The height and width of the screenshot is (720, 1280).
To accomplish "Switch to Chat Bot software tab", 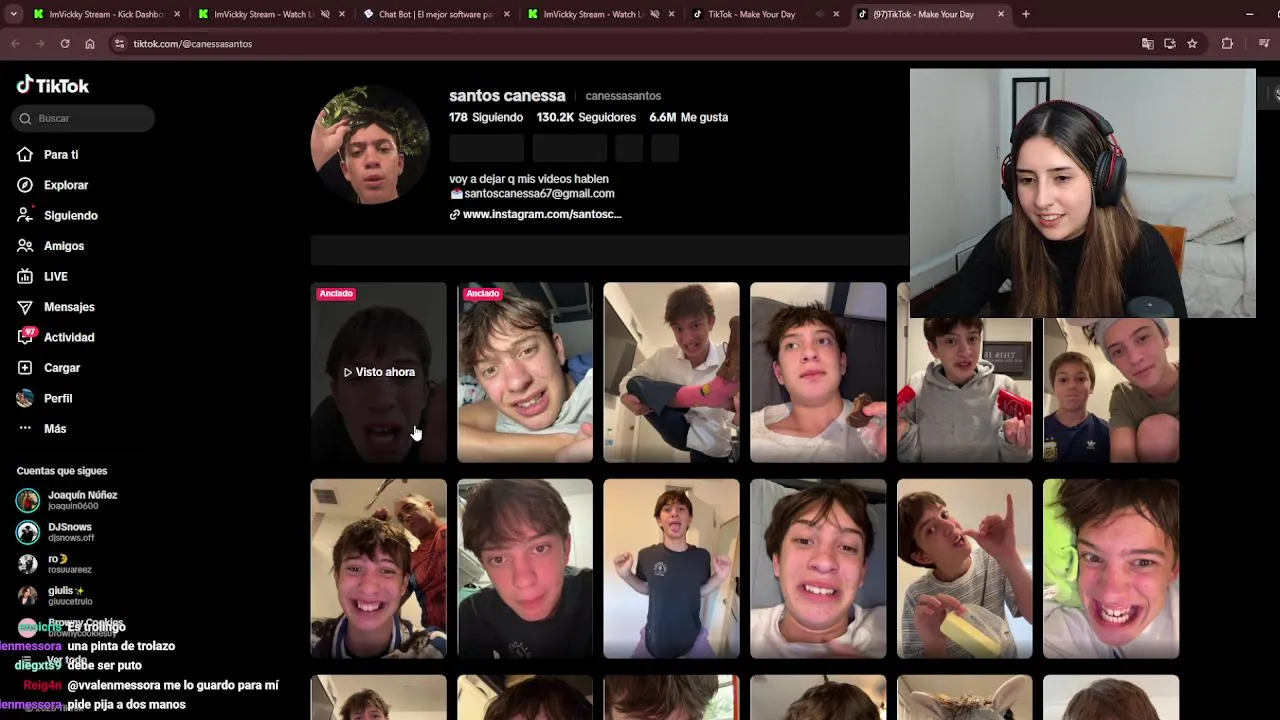I will point(437,14).
